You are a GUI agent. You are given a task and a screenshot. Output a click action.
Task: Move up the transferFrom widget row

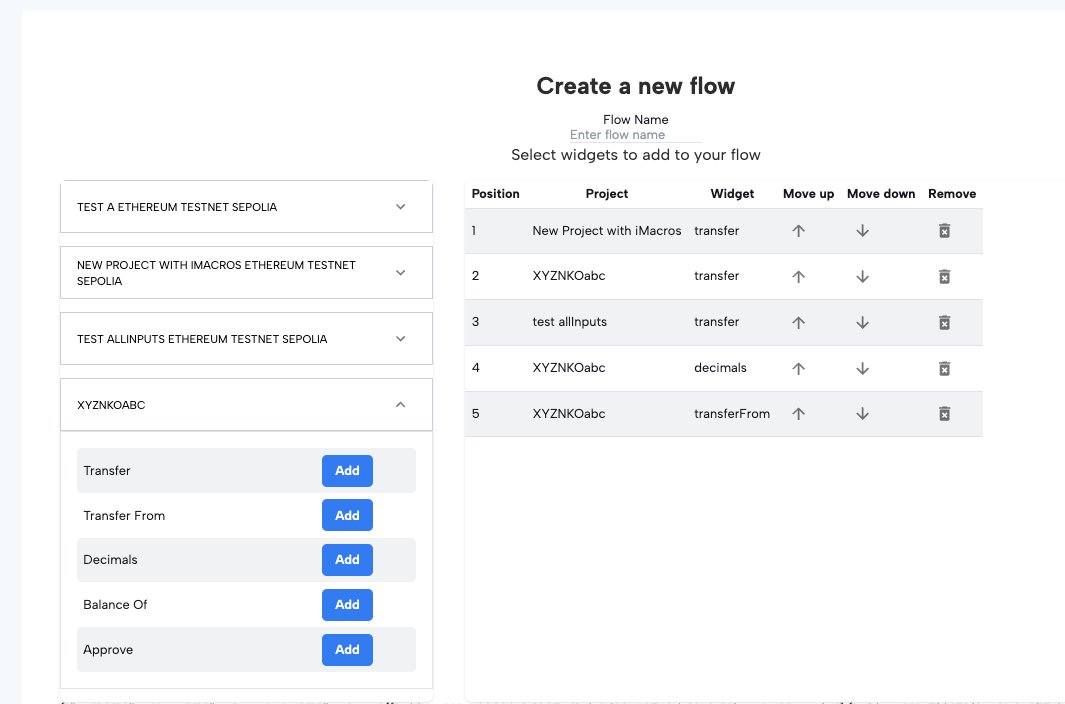798,414
